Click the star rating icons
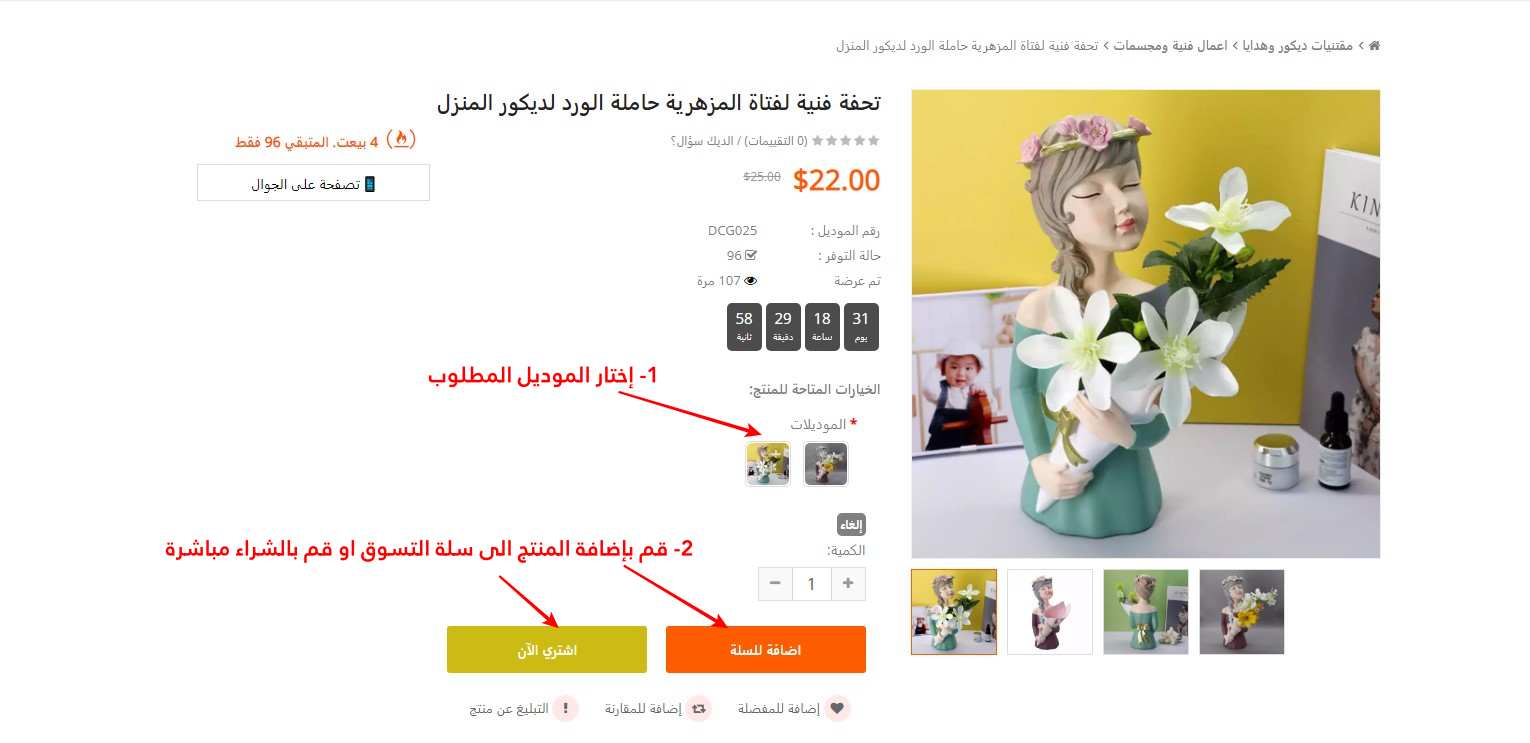The width and height of the screenshot is (1530, 743). tap(846, 141)
